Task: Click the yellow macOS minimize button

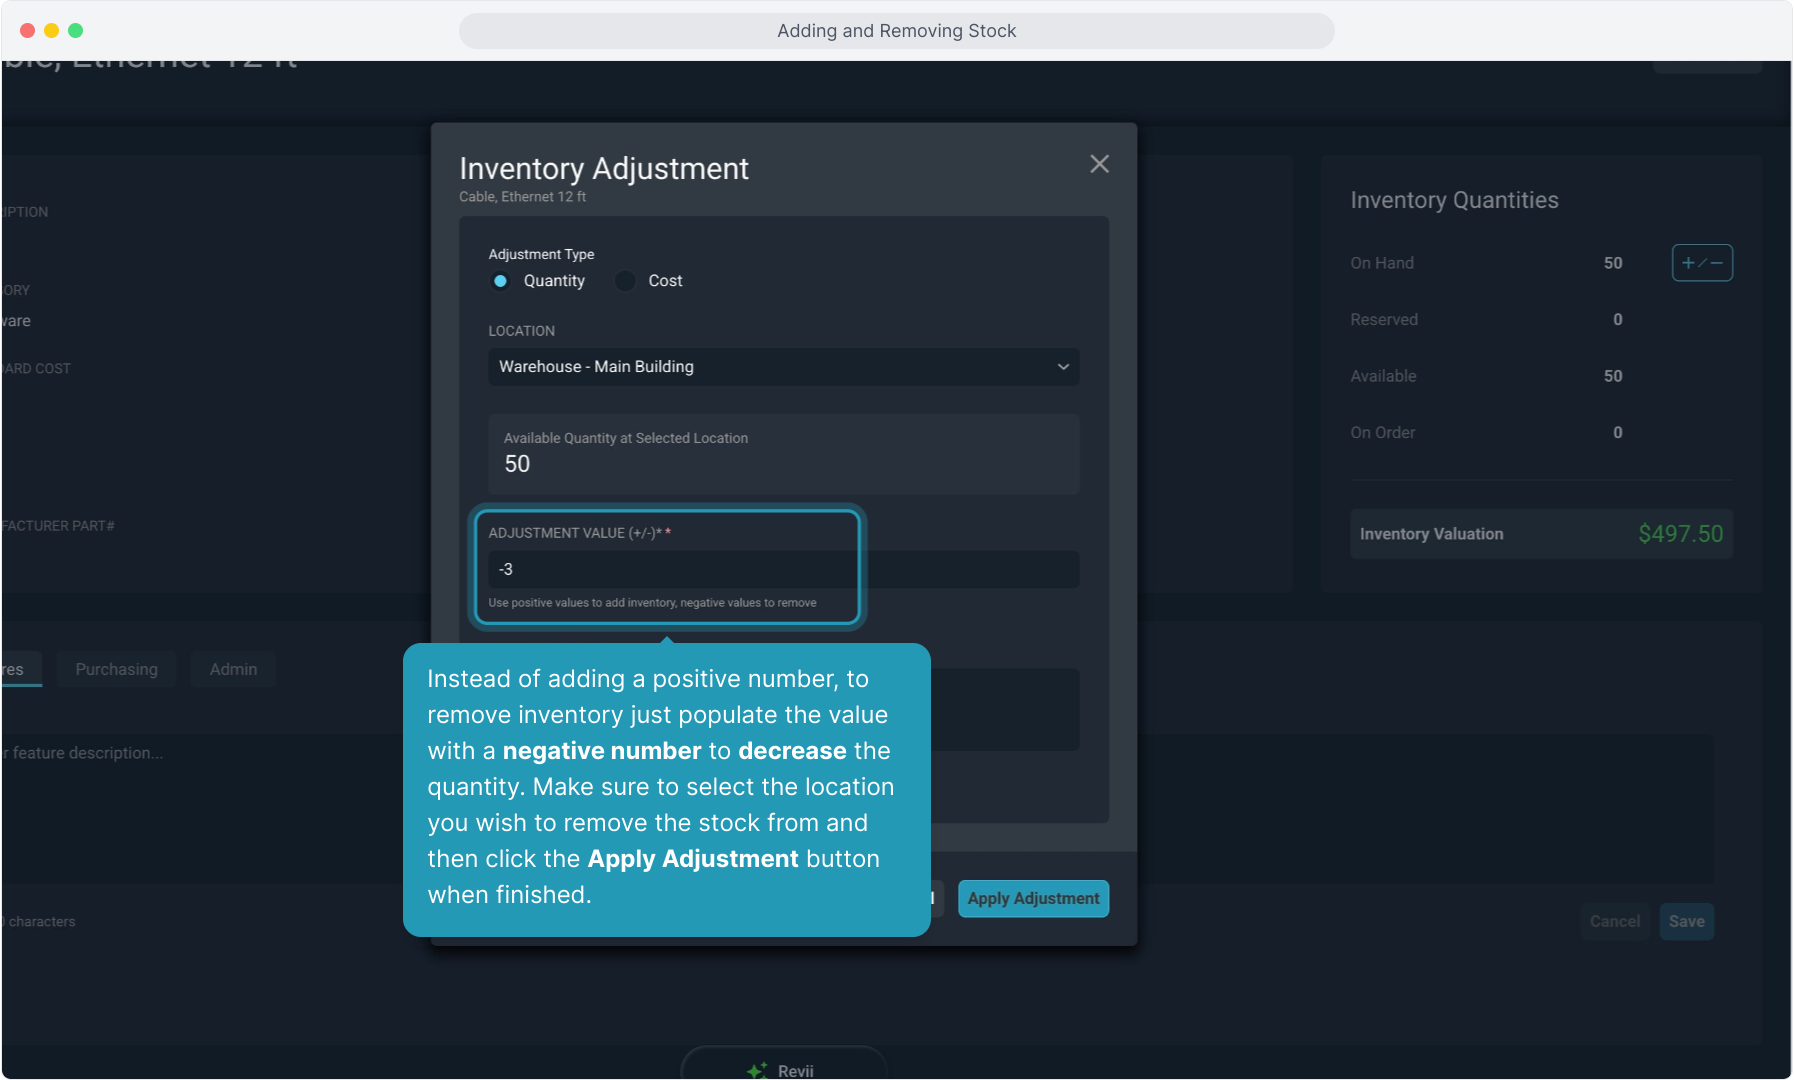Action: click(x=51, y=31)
